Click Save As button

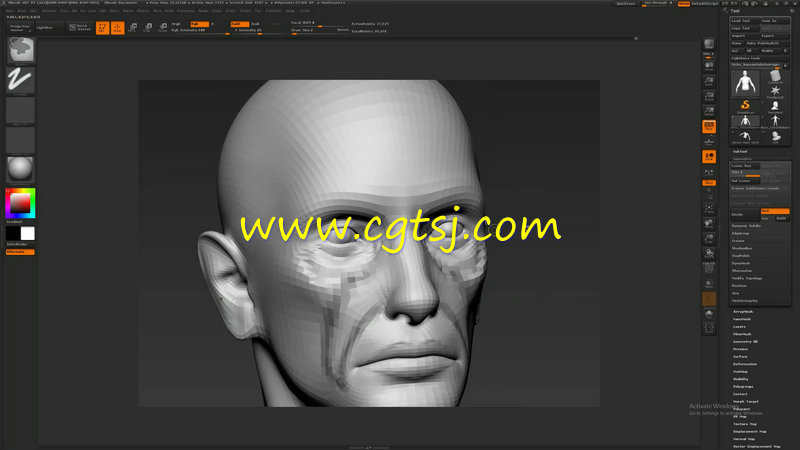click(x=775, y=21)
